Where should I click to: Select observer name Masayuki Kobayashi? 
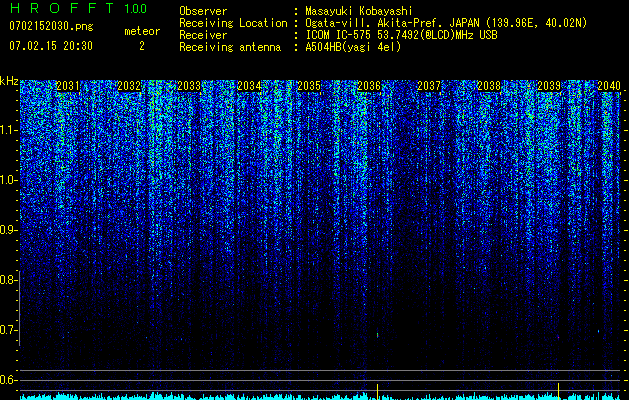[358, 11]
